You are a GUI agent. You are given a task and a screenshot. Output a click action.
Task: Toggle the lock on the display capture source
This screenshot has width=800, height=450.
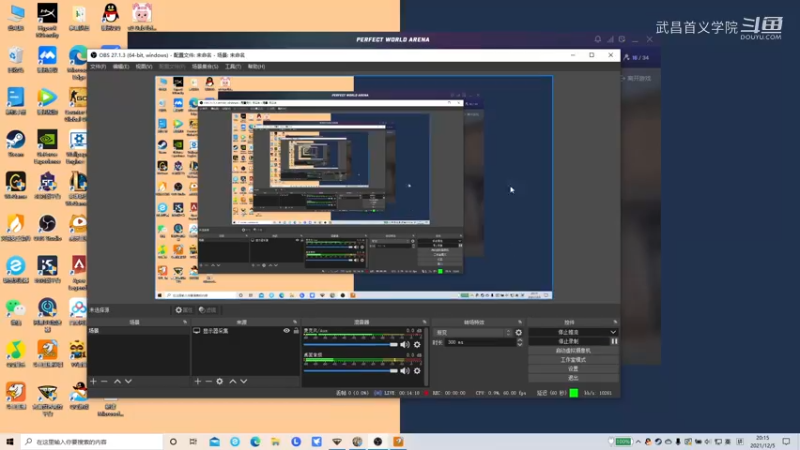pyautogui.click(x=296, y=331)
